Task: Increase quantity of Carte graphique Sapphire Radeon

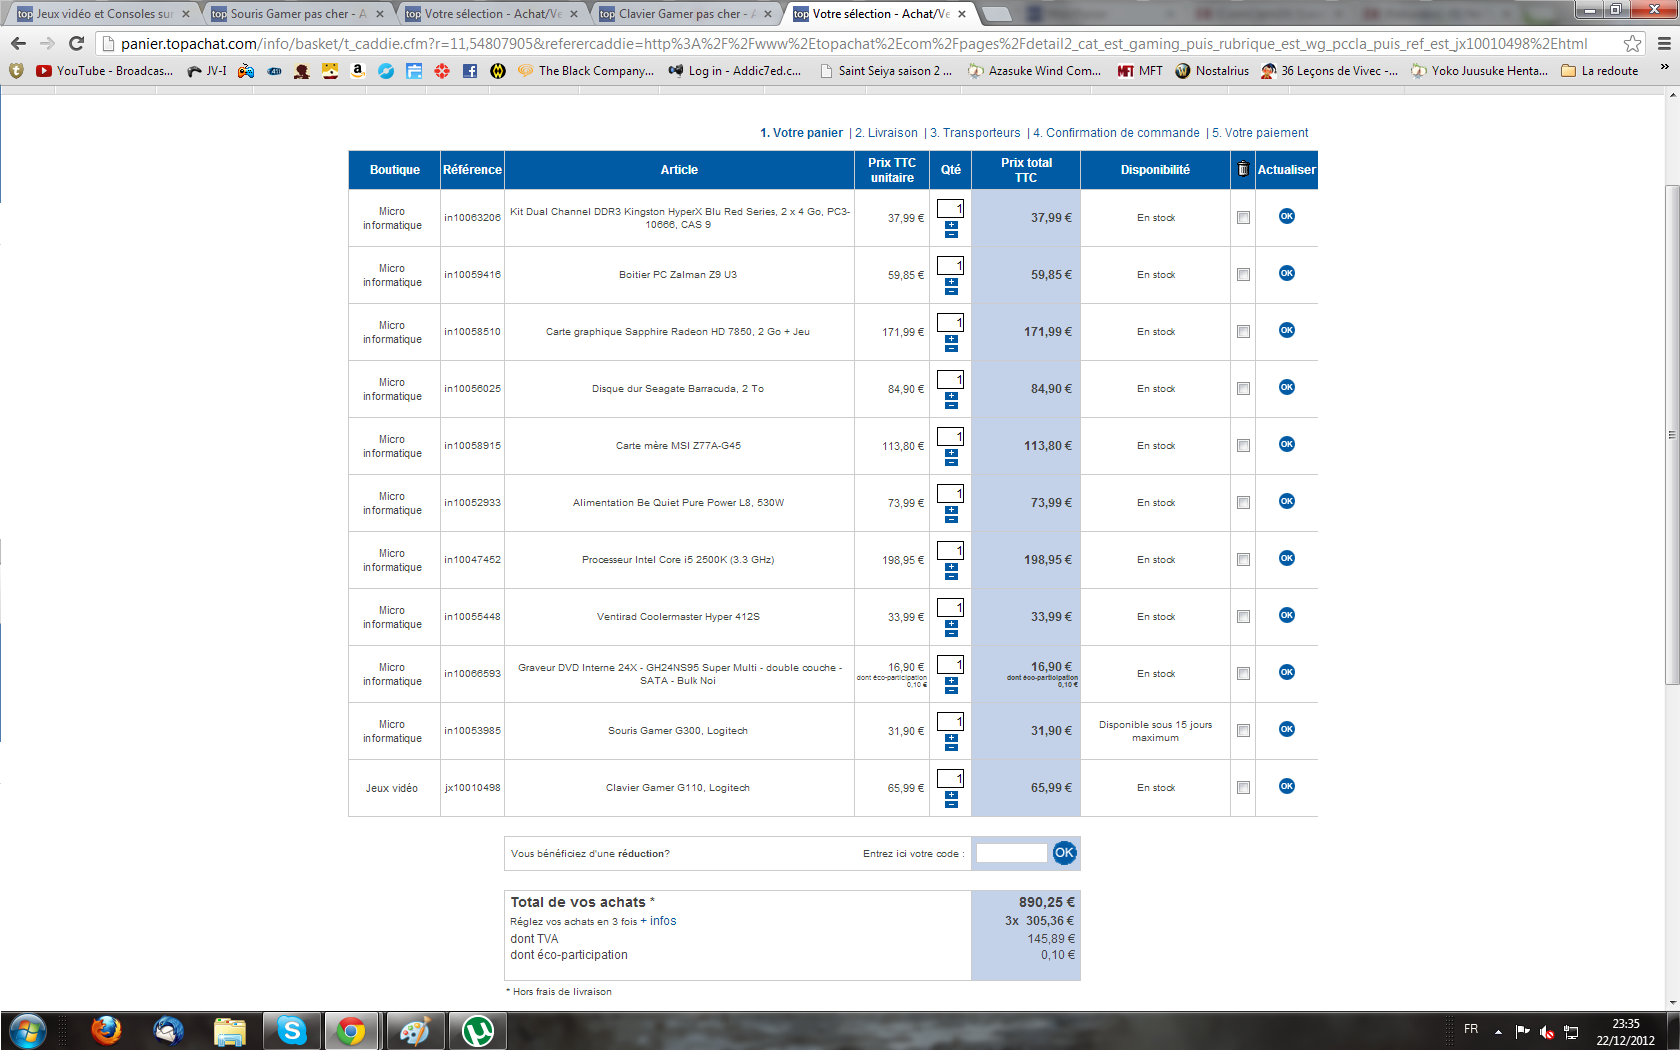Action: click(x=951, y=339)
